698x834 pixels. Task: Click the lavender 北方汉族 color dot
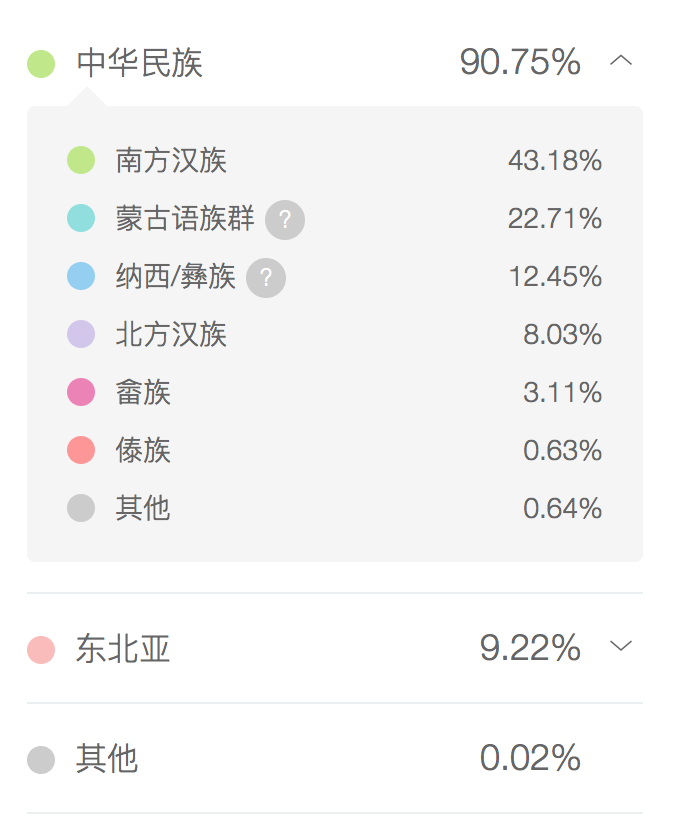point(81,334)
